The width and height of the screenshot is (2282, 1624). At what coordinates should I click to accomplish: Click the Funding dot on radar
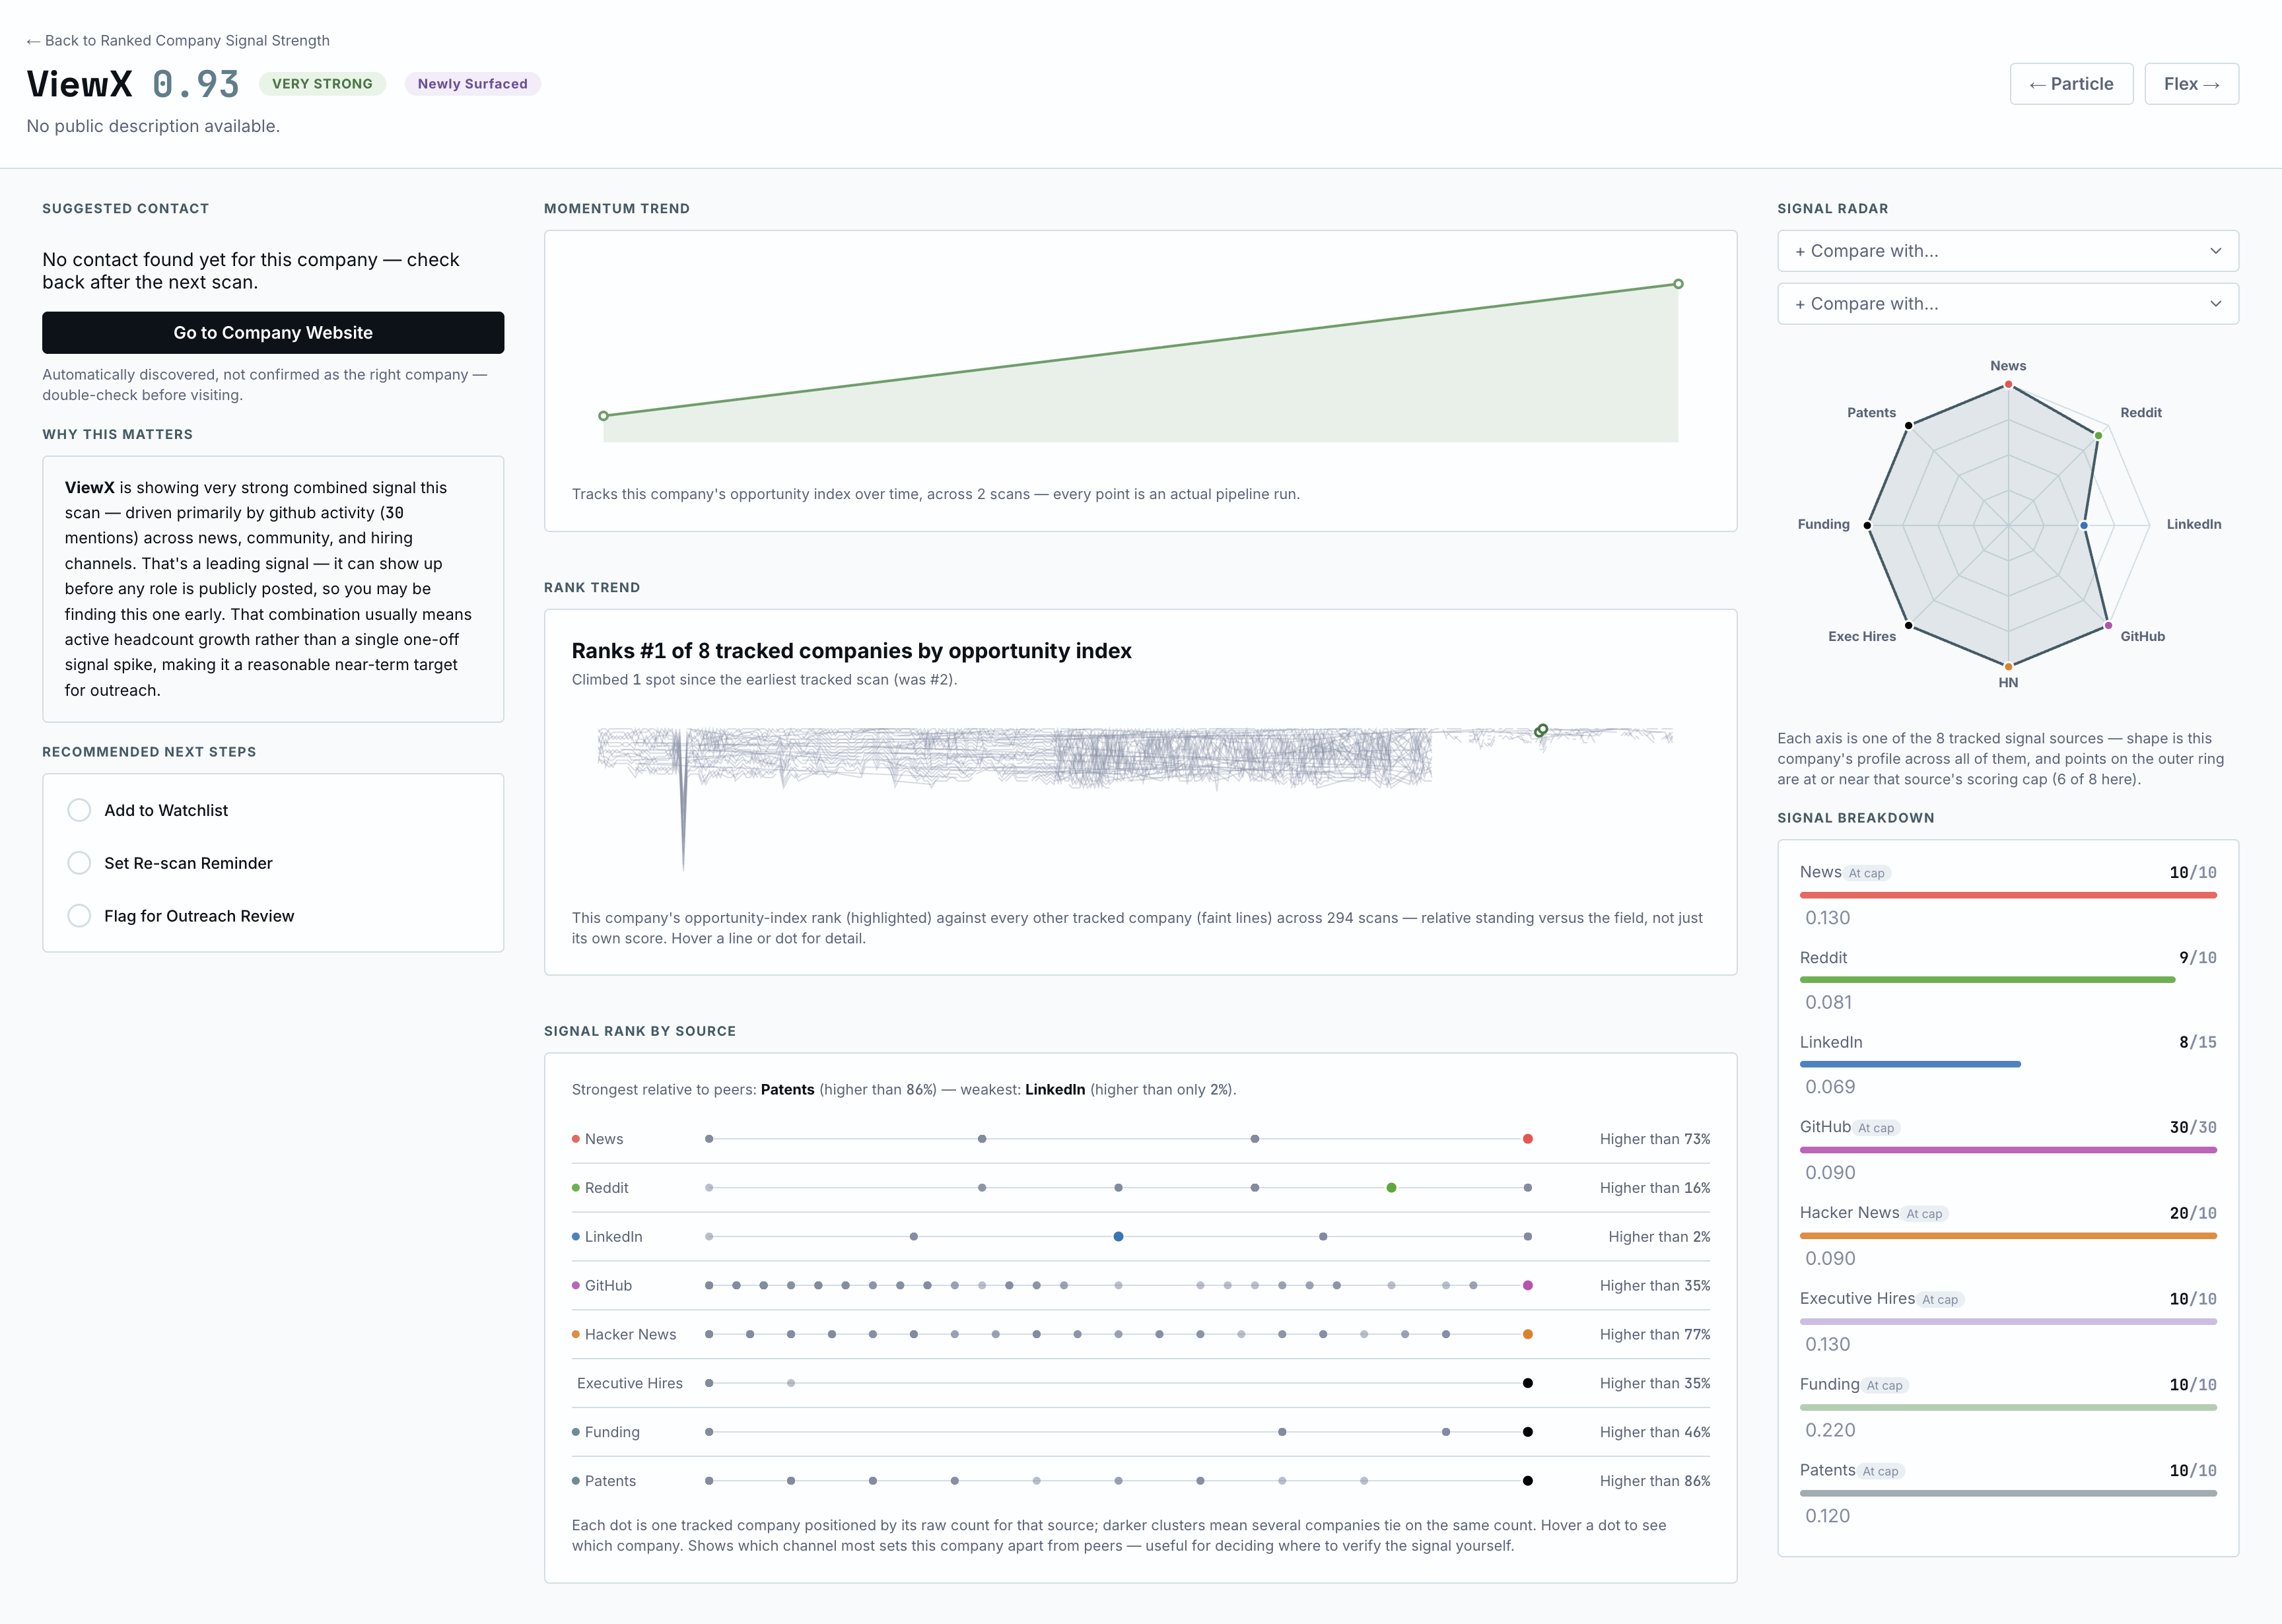coord(1867,525)
